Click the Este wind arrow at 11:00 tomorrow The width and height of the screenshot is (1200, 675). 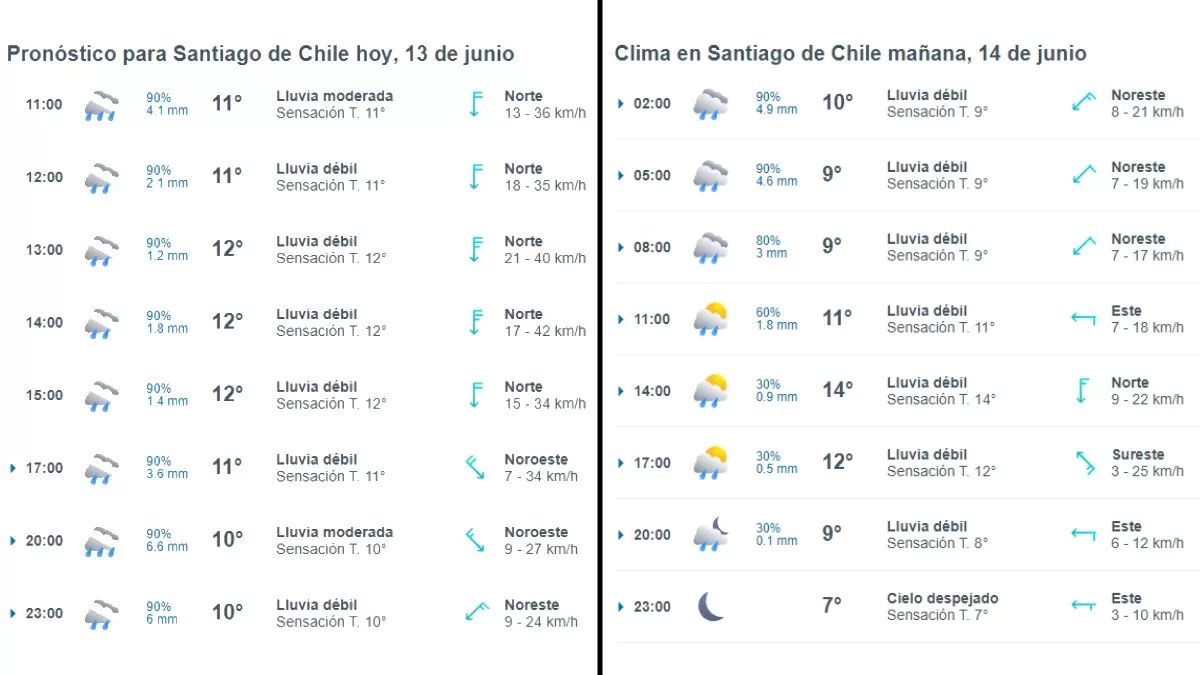[x=1083, y=318]
